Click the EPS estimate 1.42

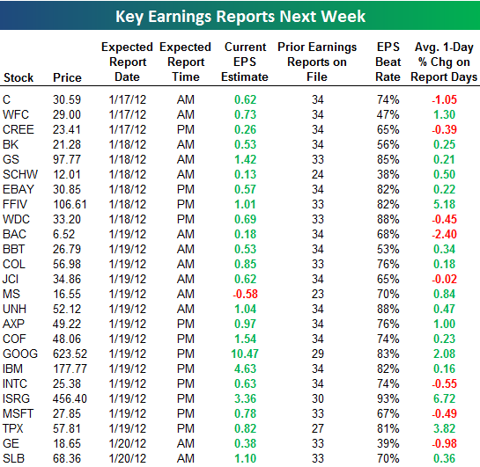tap(245, 159)
